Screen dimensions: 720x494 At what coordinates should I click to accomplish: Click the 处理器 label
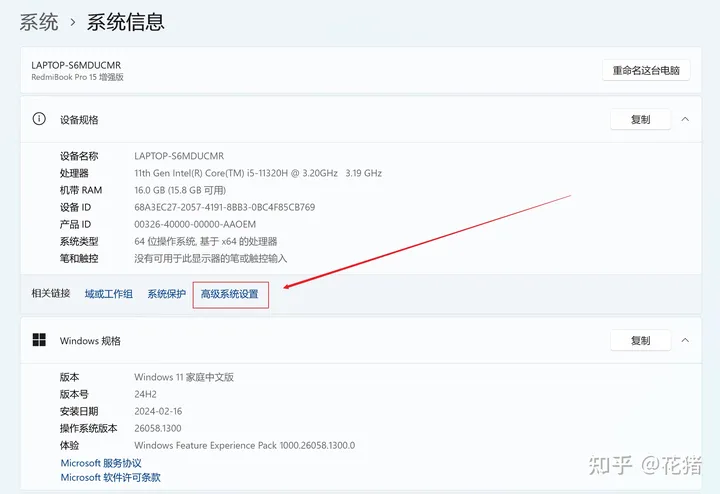point(74,173)
